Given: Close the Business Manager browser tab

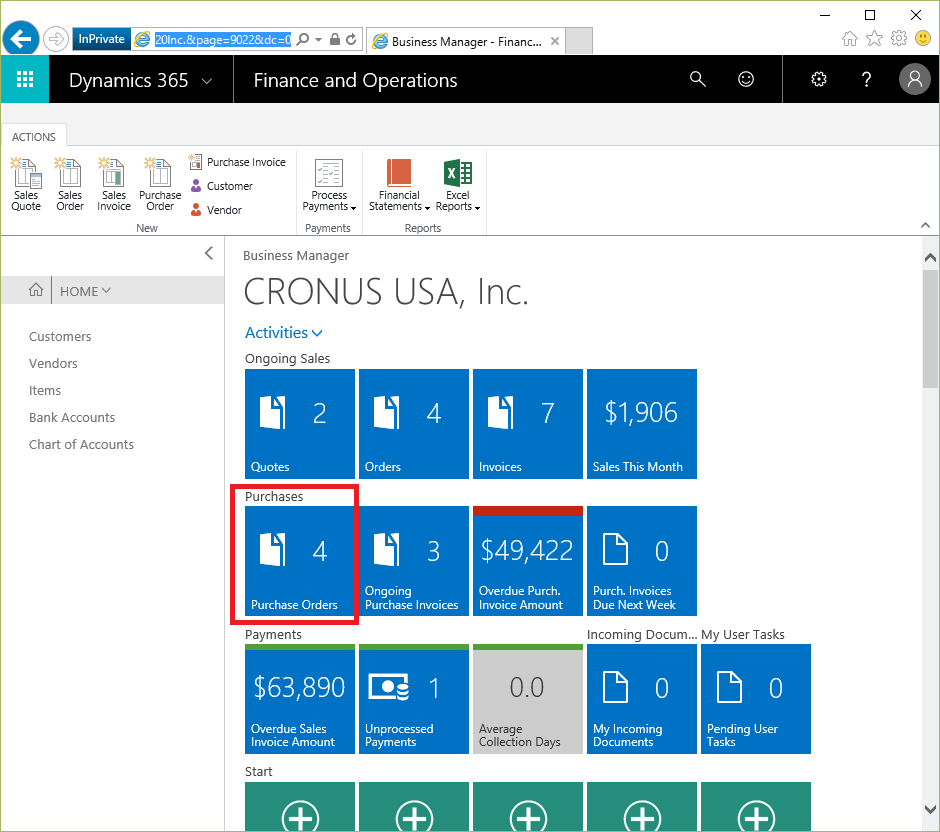Looking at the screenshot, I should [x=555, y=41].
